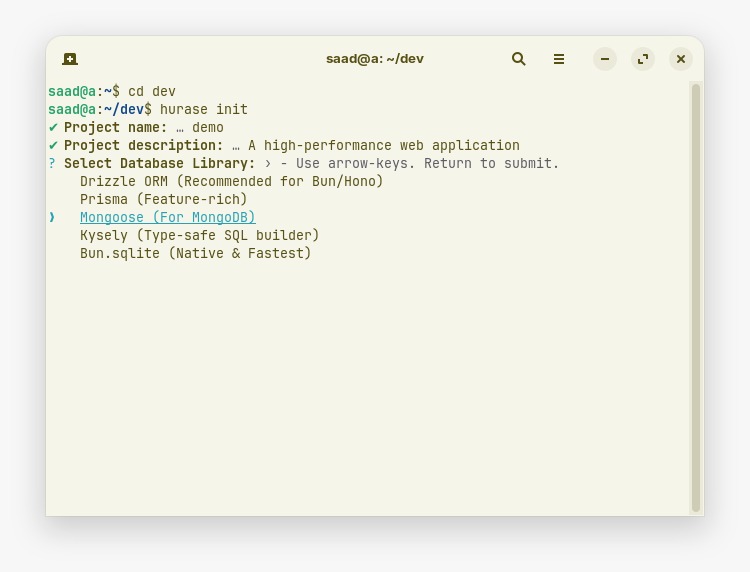750x572 pixels.
Task: Close the terminal window
Action: [x=681, y=59]
